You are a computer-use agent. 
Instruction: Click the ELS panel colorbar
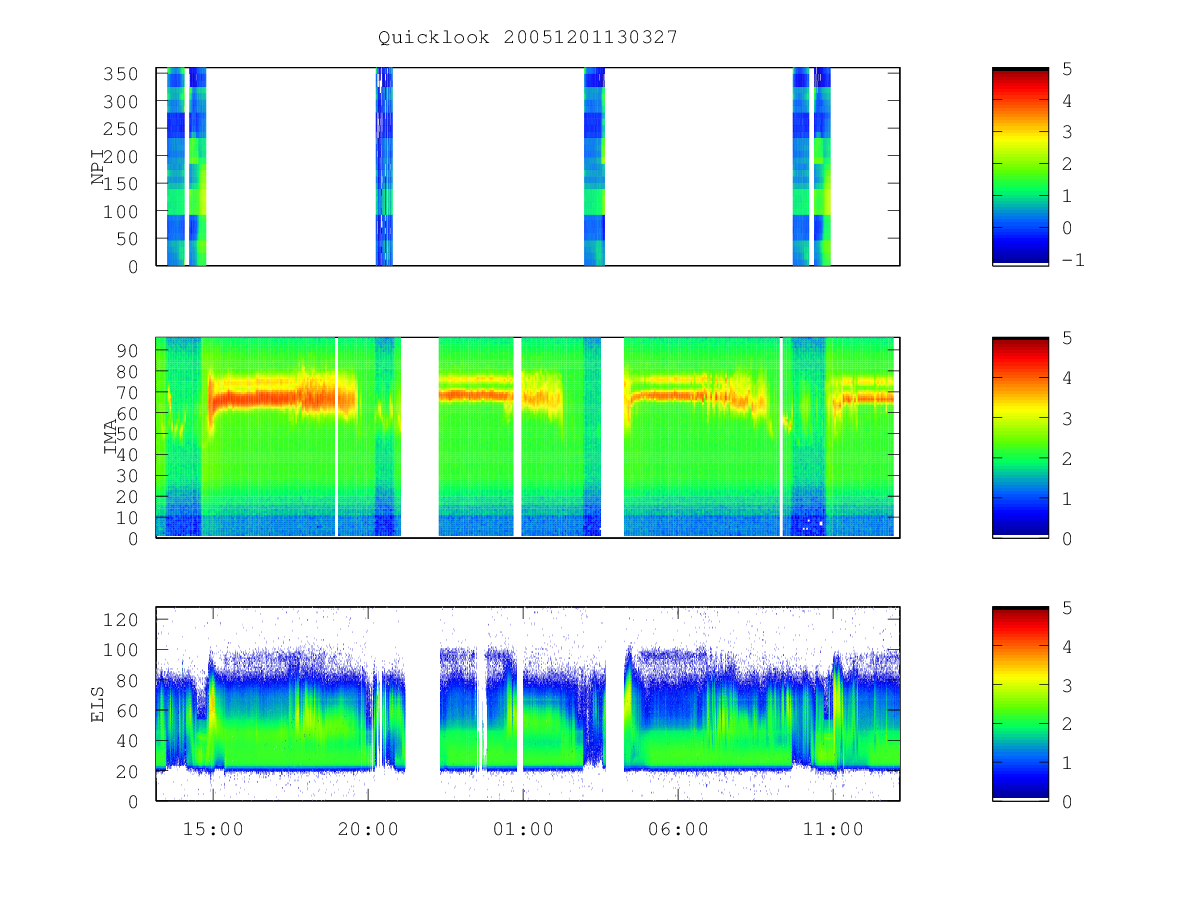click(x=1020, y=703)
